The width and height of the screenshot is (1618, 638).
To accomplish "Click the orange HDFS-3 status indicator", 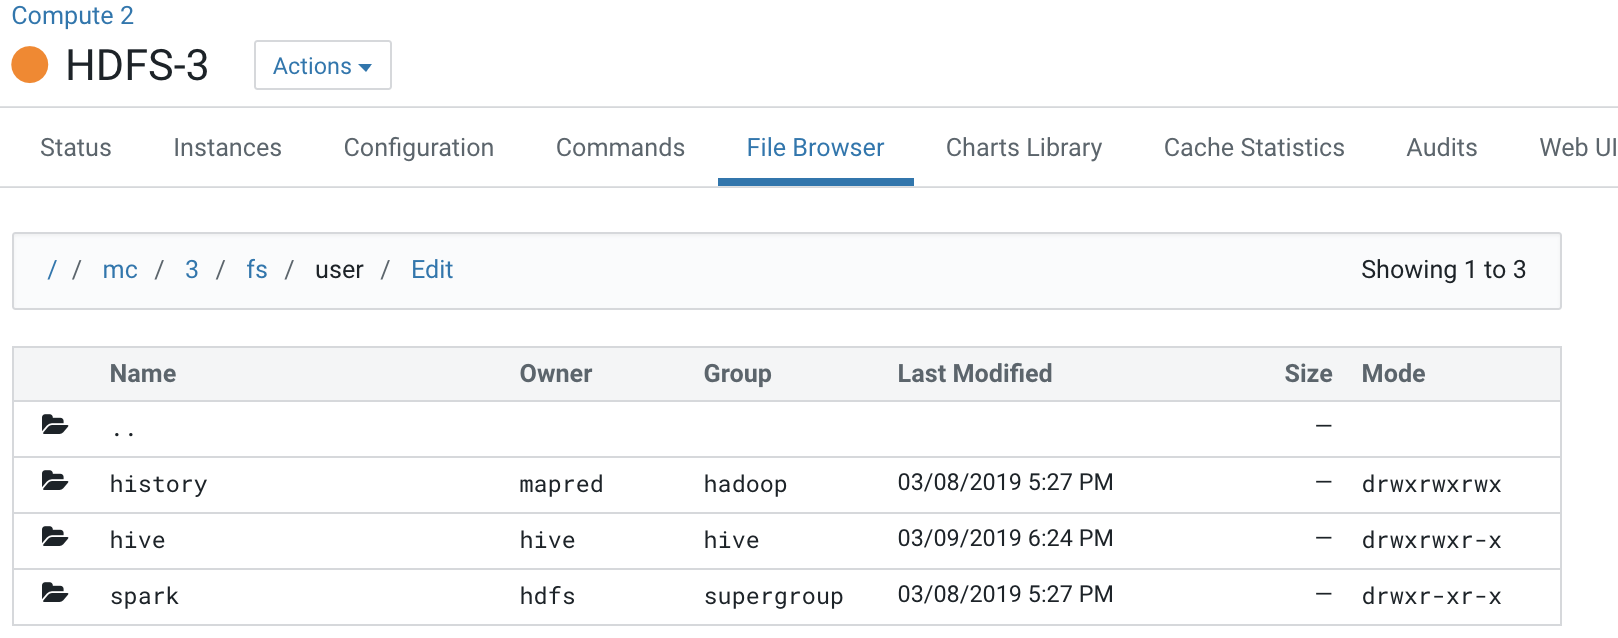I will 30,66.
